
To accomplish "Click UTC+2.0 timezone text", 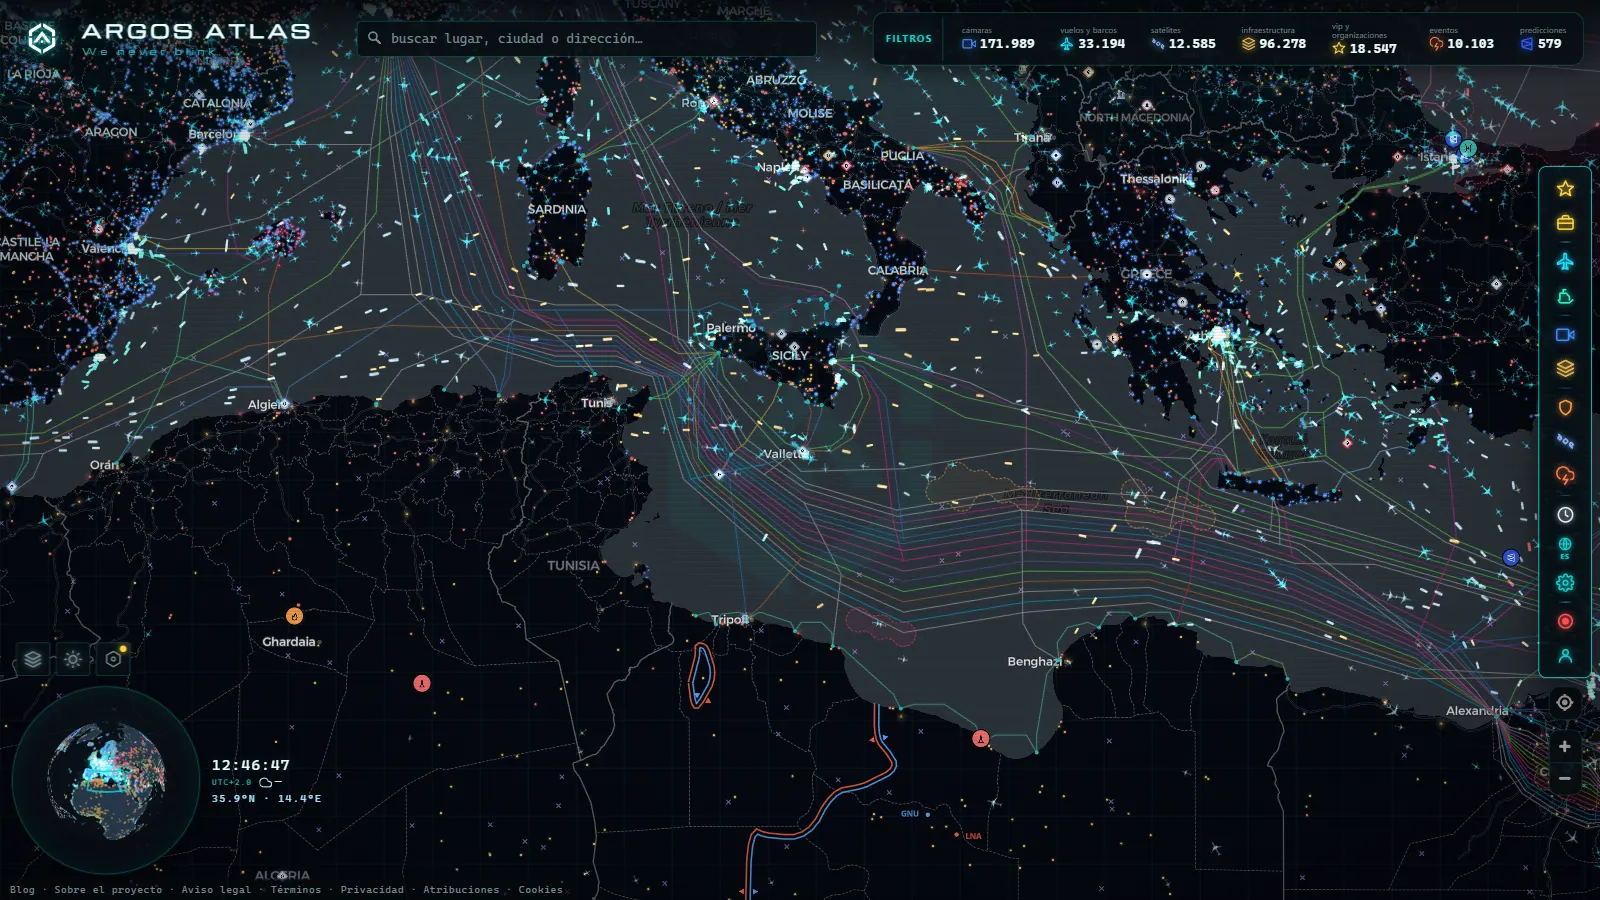I will 231,783.
